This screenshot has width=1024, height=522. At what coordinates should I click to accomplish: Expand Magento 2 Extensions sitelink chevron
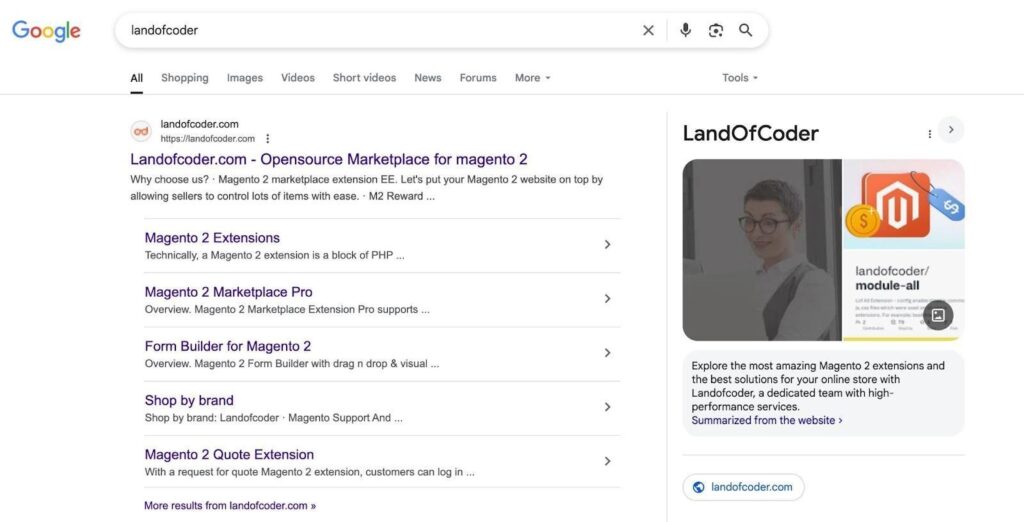[607, 245]
